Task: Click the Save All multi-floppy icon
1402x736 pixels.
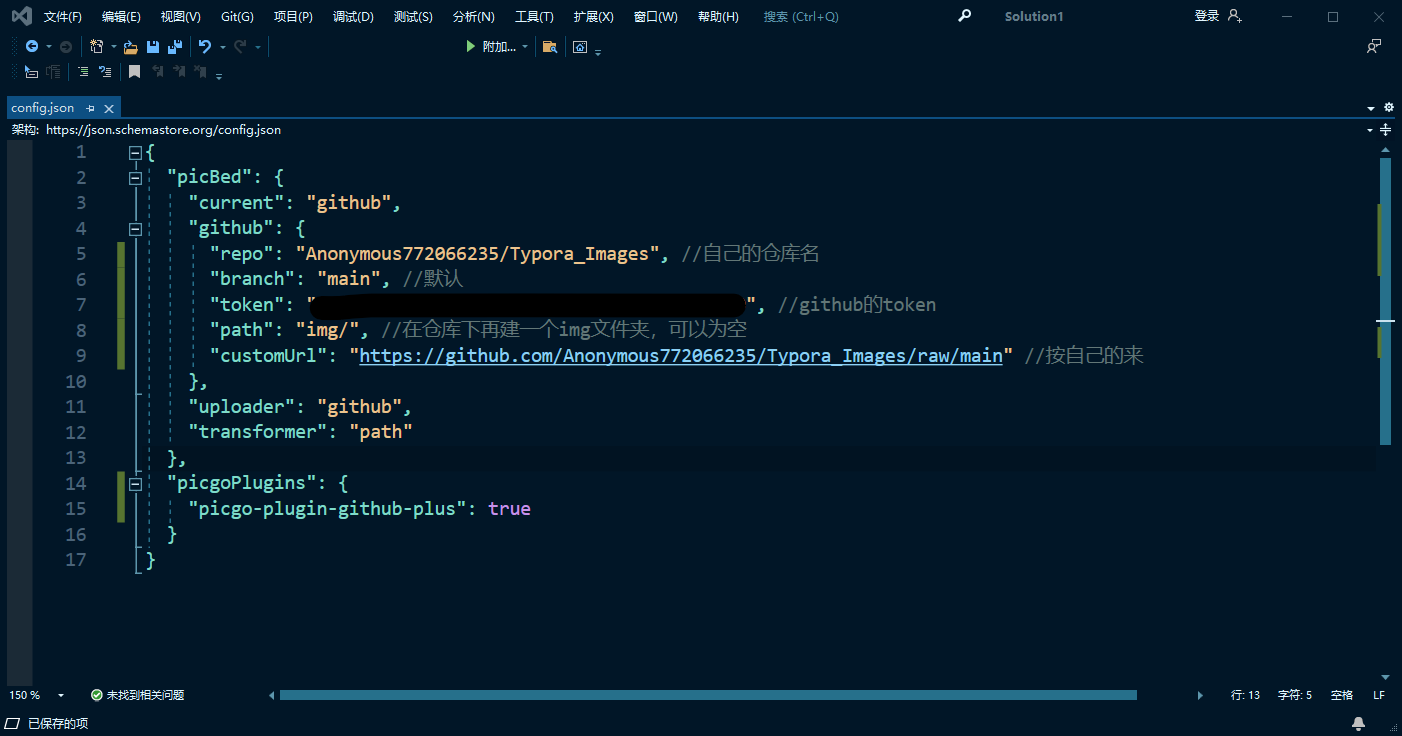Action: pyautogui.click(x=175, y=47)
